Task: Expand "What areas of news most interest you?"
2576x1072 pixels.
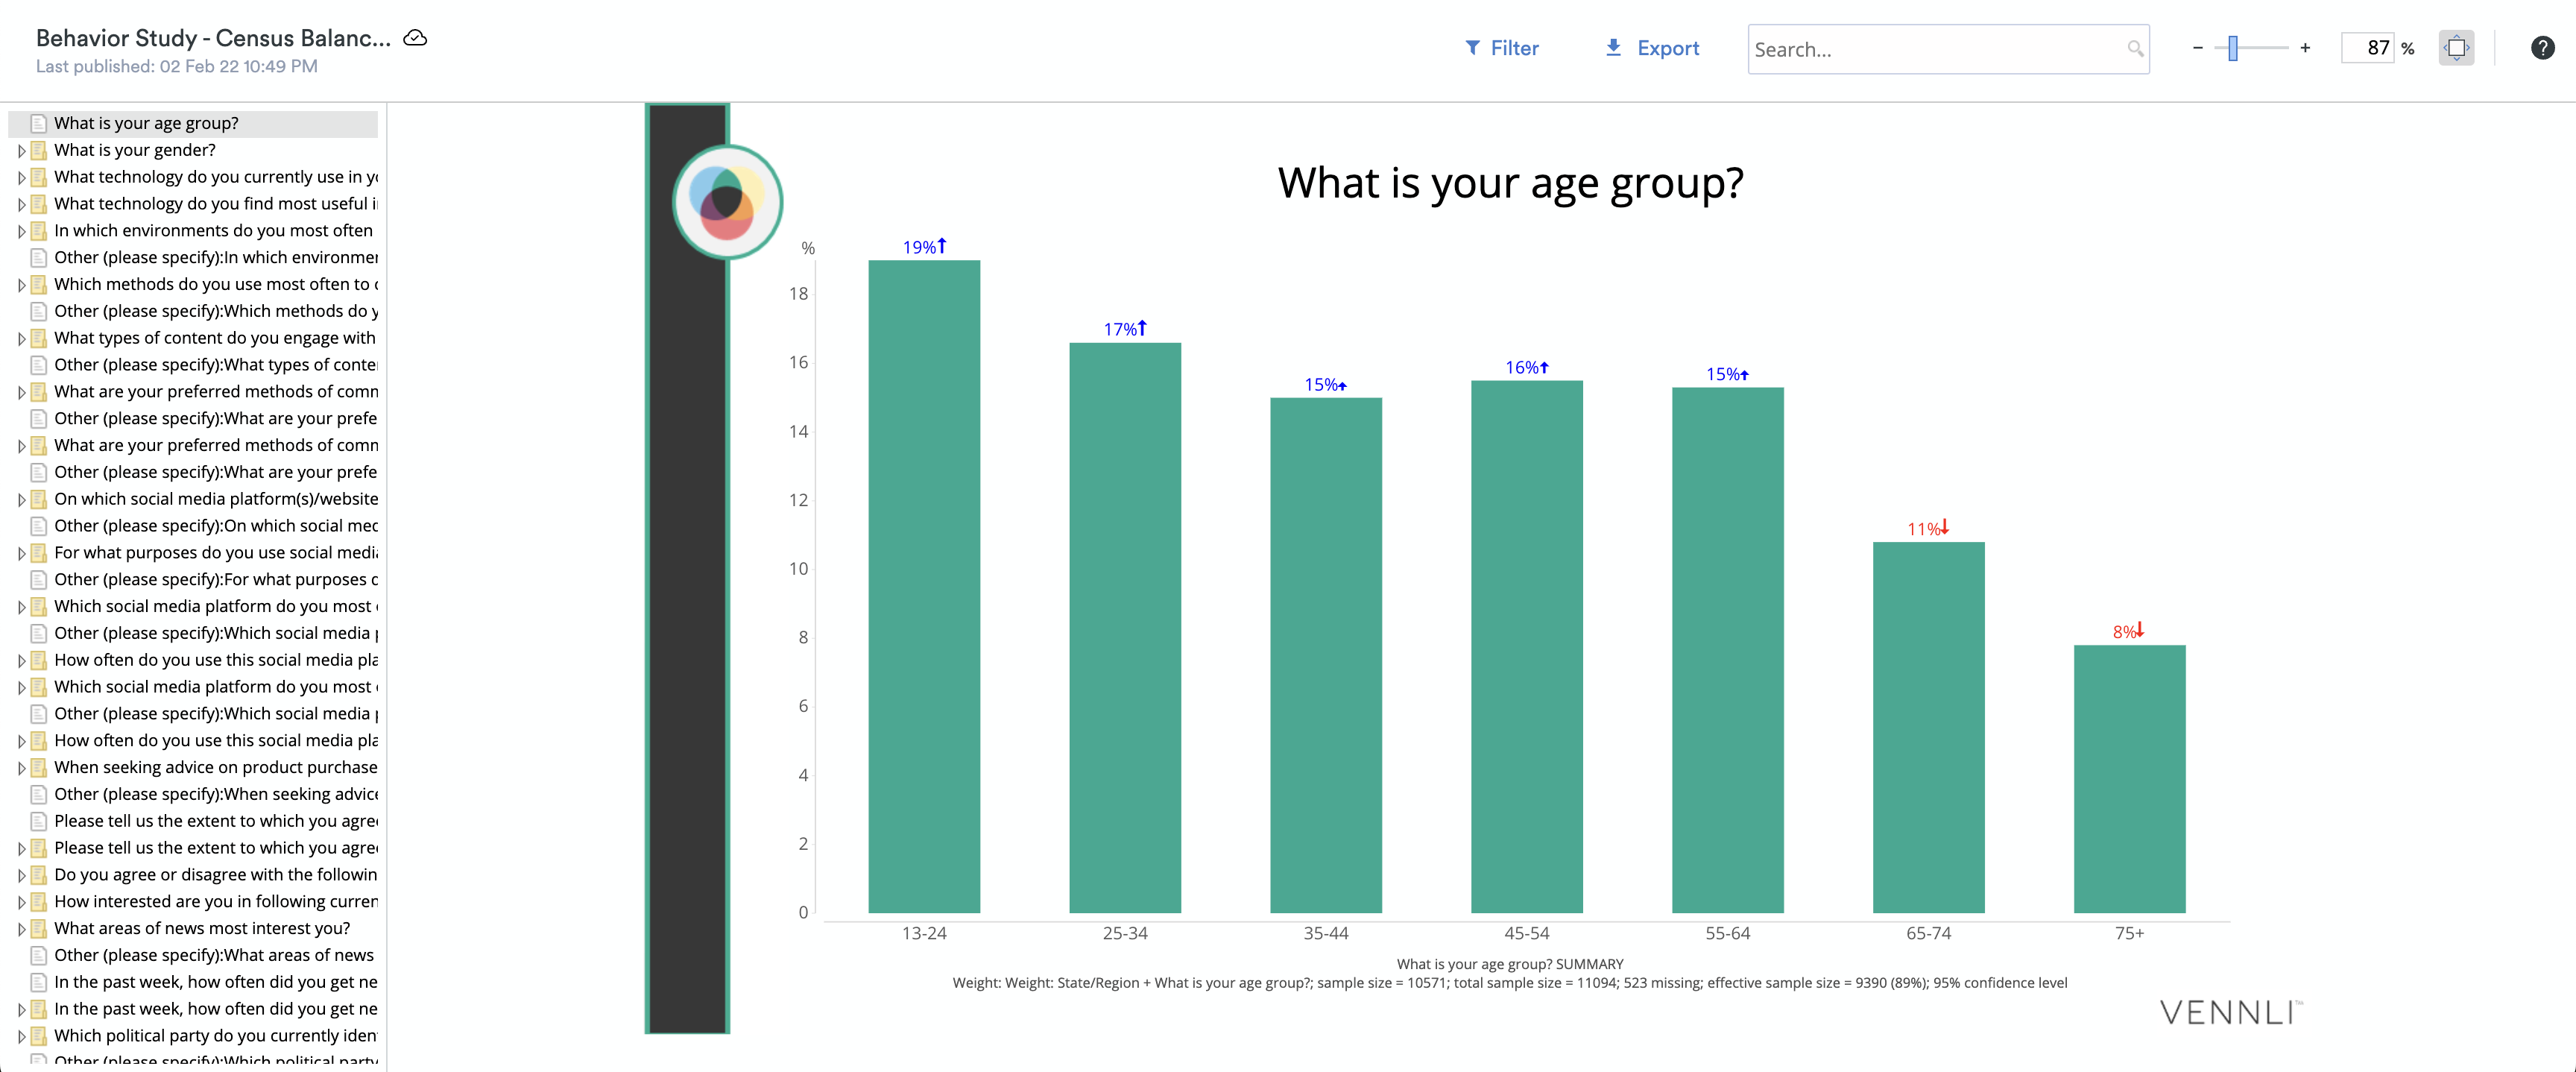Action: point(21,929)
